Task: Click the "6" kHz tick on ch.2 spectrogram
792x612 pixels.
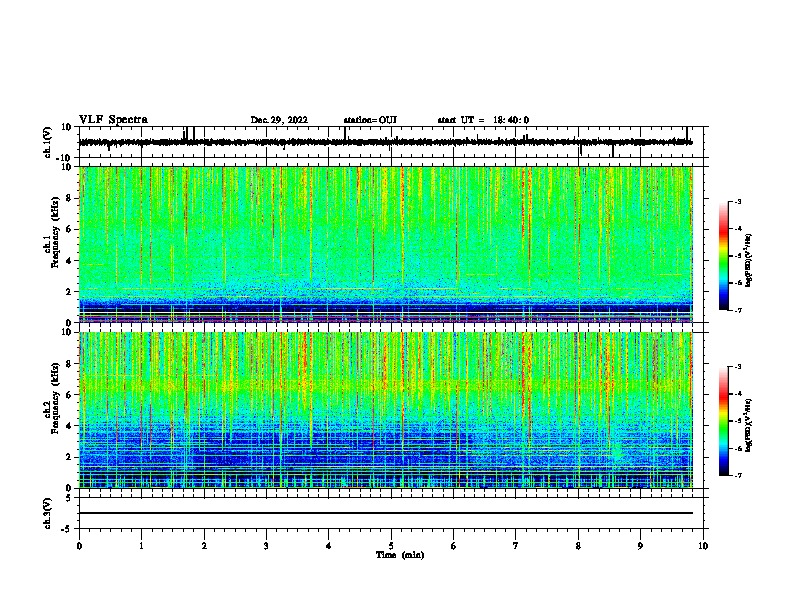Action: (69, 394)
